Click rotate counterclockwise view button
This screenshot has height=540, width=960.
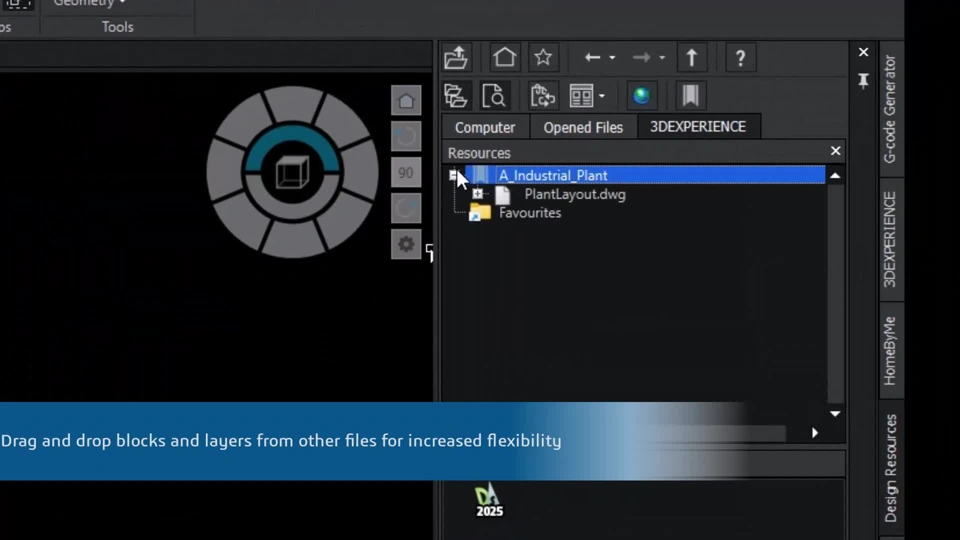pyautogui.click(x=406, y=137)
